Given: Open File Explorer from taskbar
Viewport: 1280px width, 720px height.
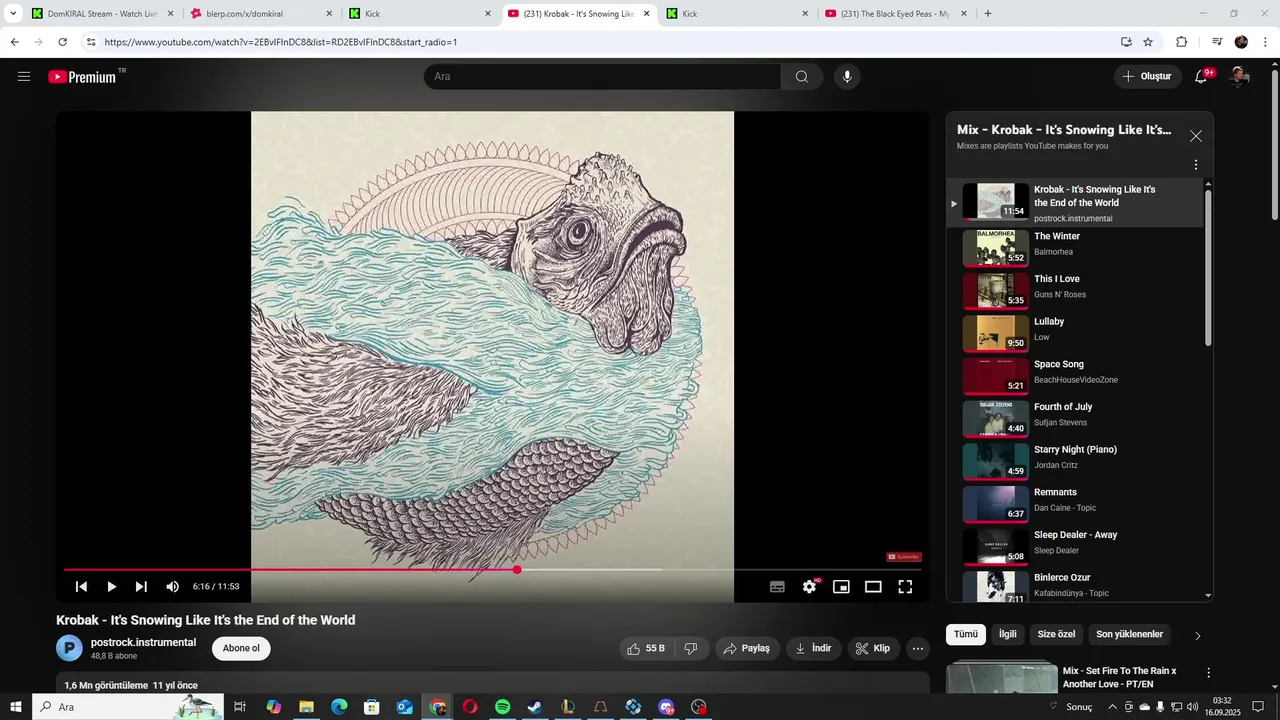Looking at the screenshot, I should tap(306, 707).
